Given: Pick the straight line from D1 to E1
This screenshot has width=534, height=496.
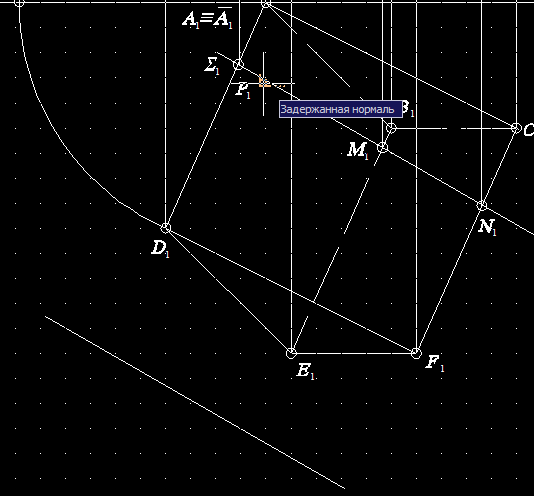Looking at the screenshot, I should [229, 290].
